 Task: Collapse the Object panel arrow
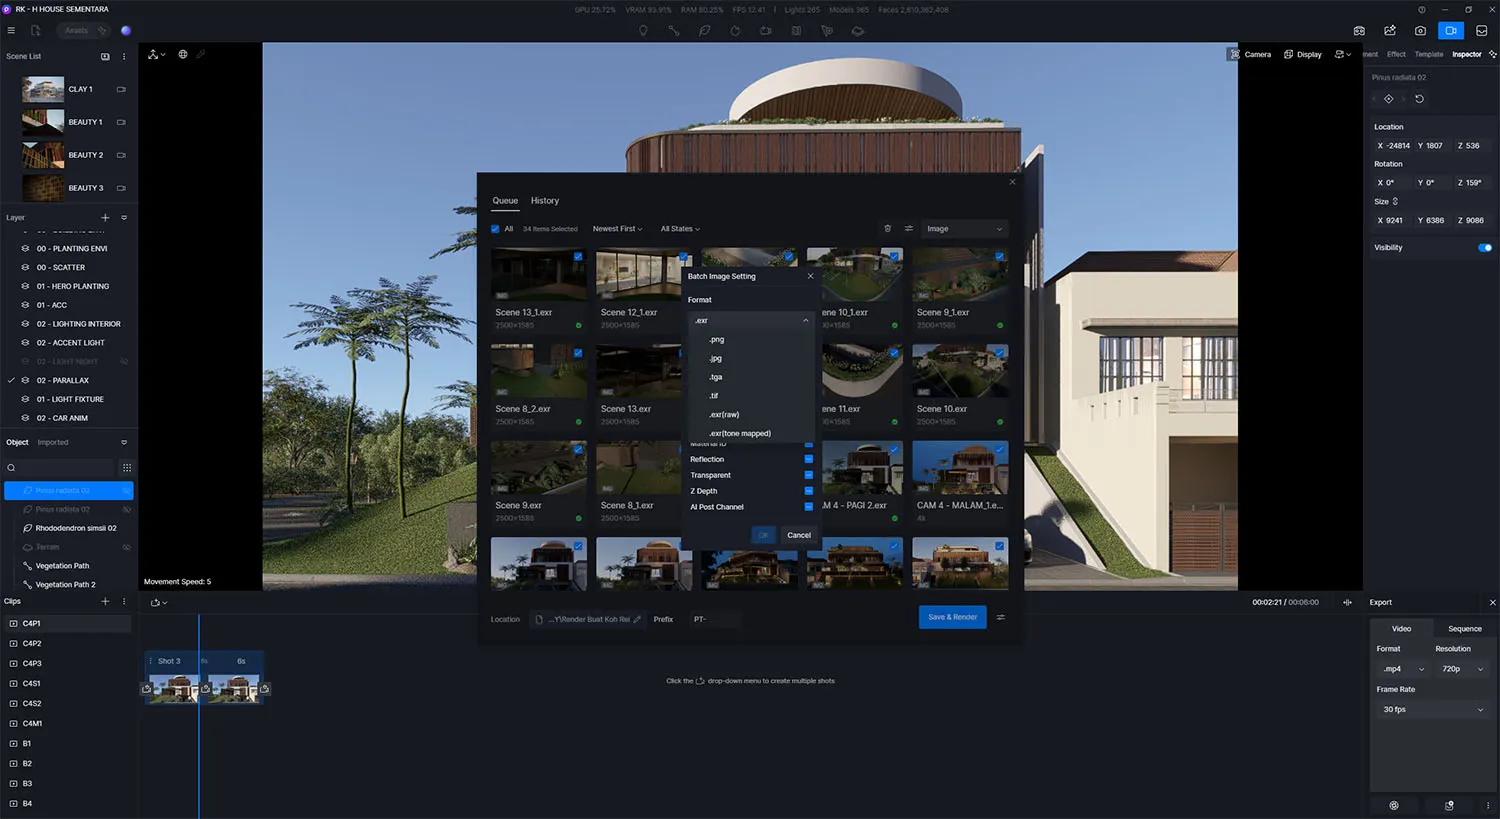(124, 442)
